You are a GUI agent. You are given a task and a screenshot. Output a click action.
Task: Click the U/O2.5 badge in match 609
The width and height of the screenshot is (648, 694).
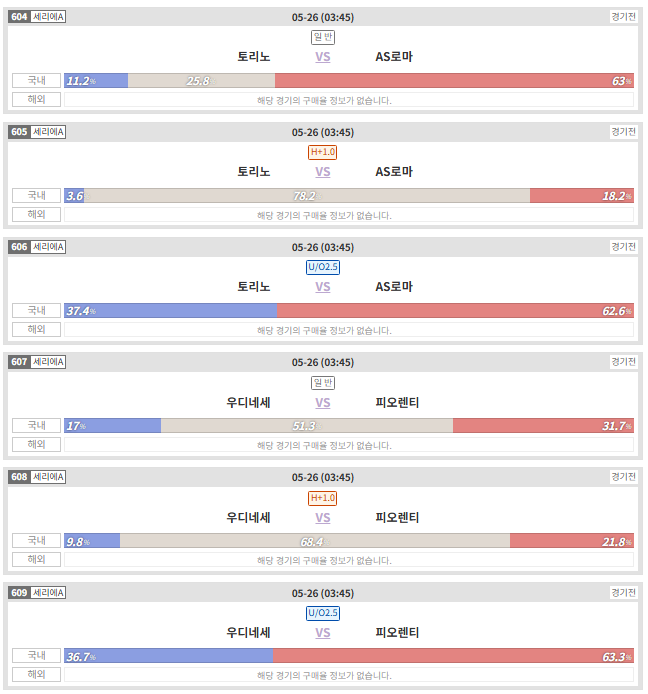tap(323, 613)
